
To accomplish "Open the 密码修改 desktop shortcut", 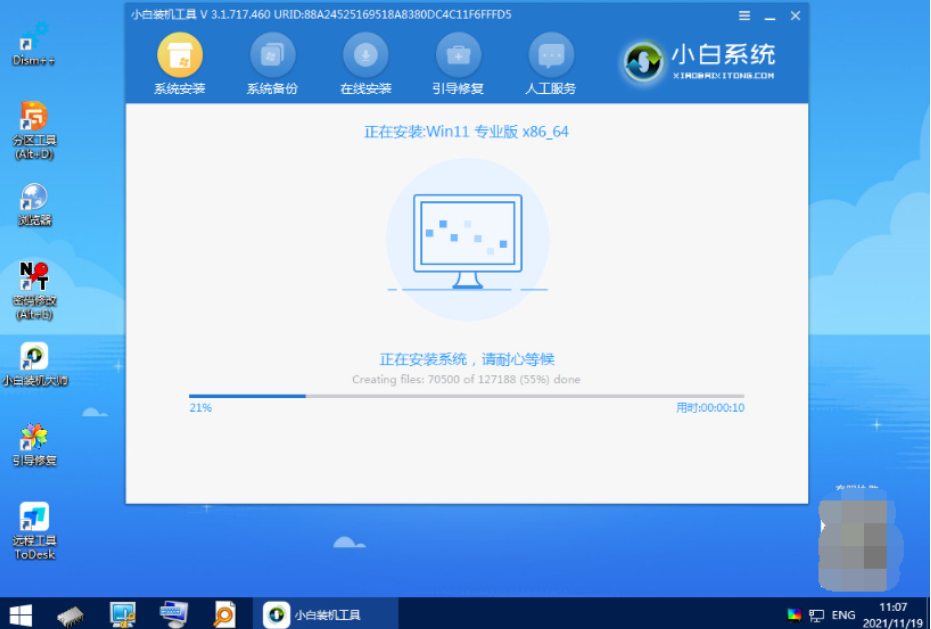I will pos(34,291).
